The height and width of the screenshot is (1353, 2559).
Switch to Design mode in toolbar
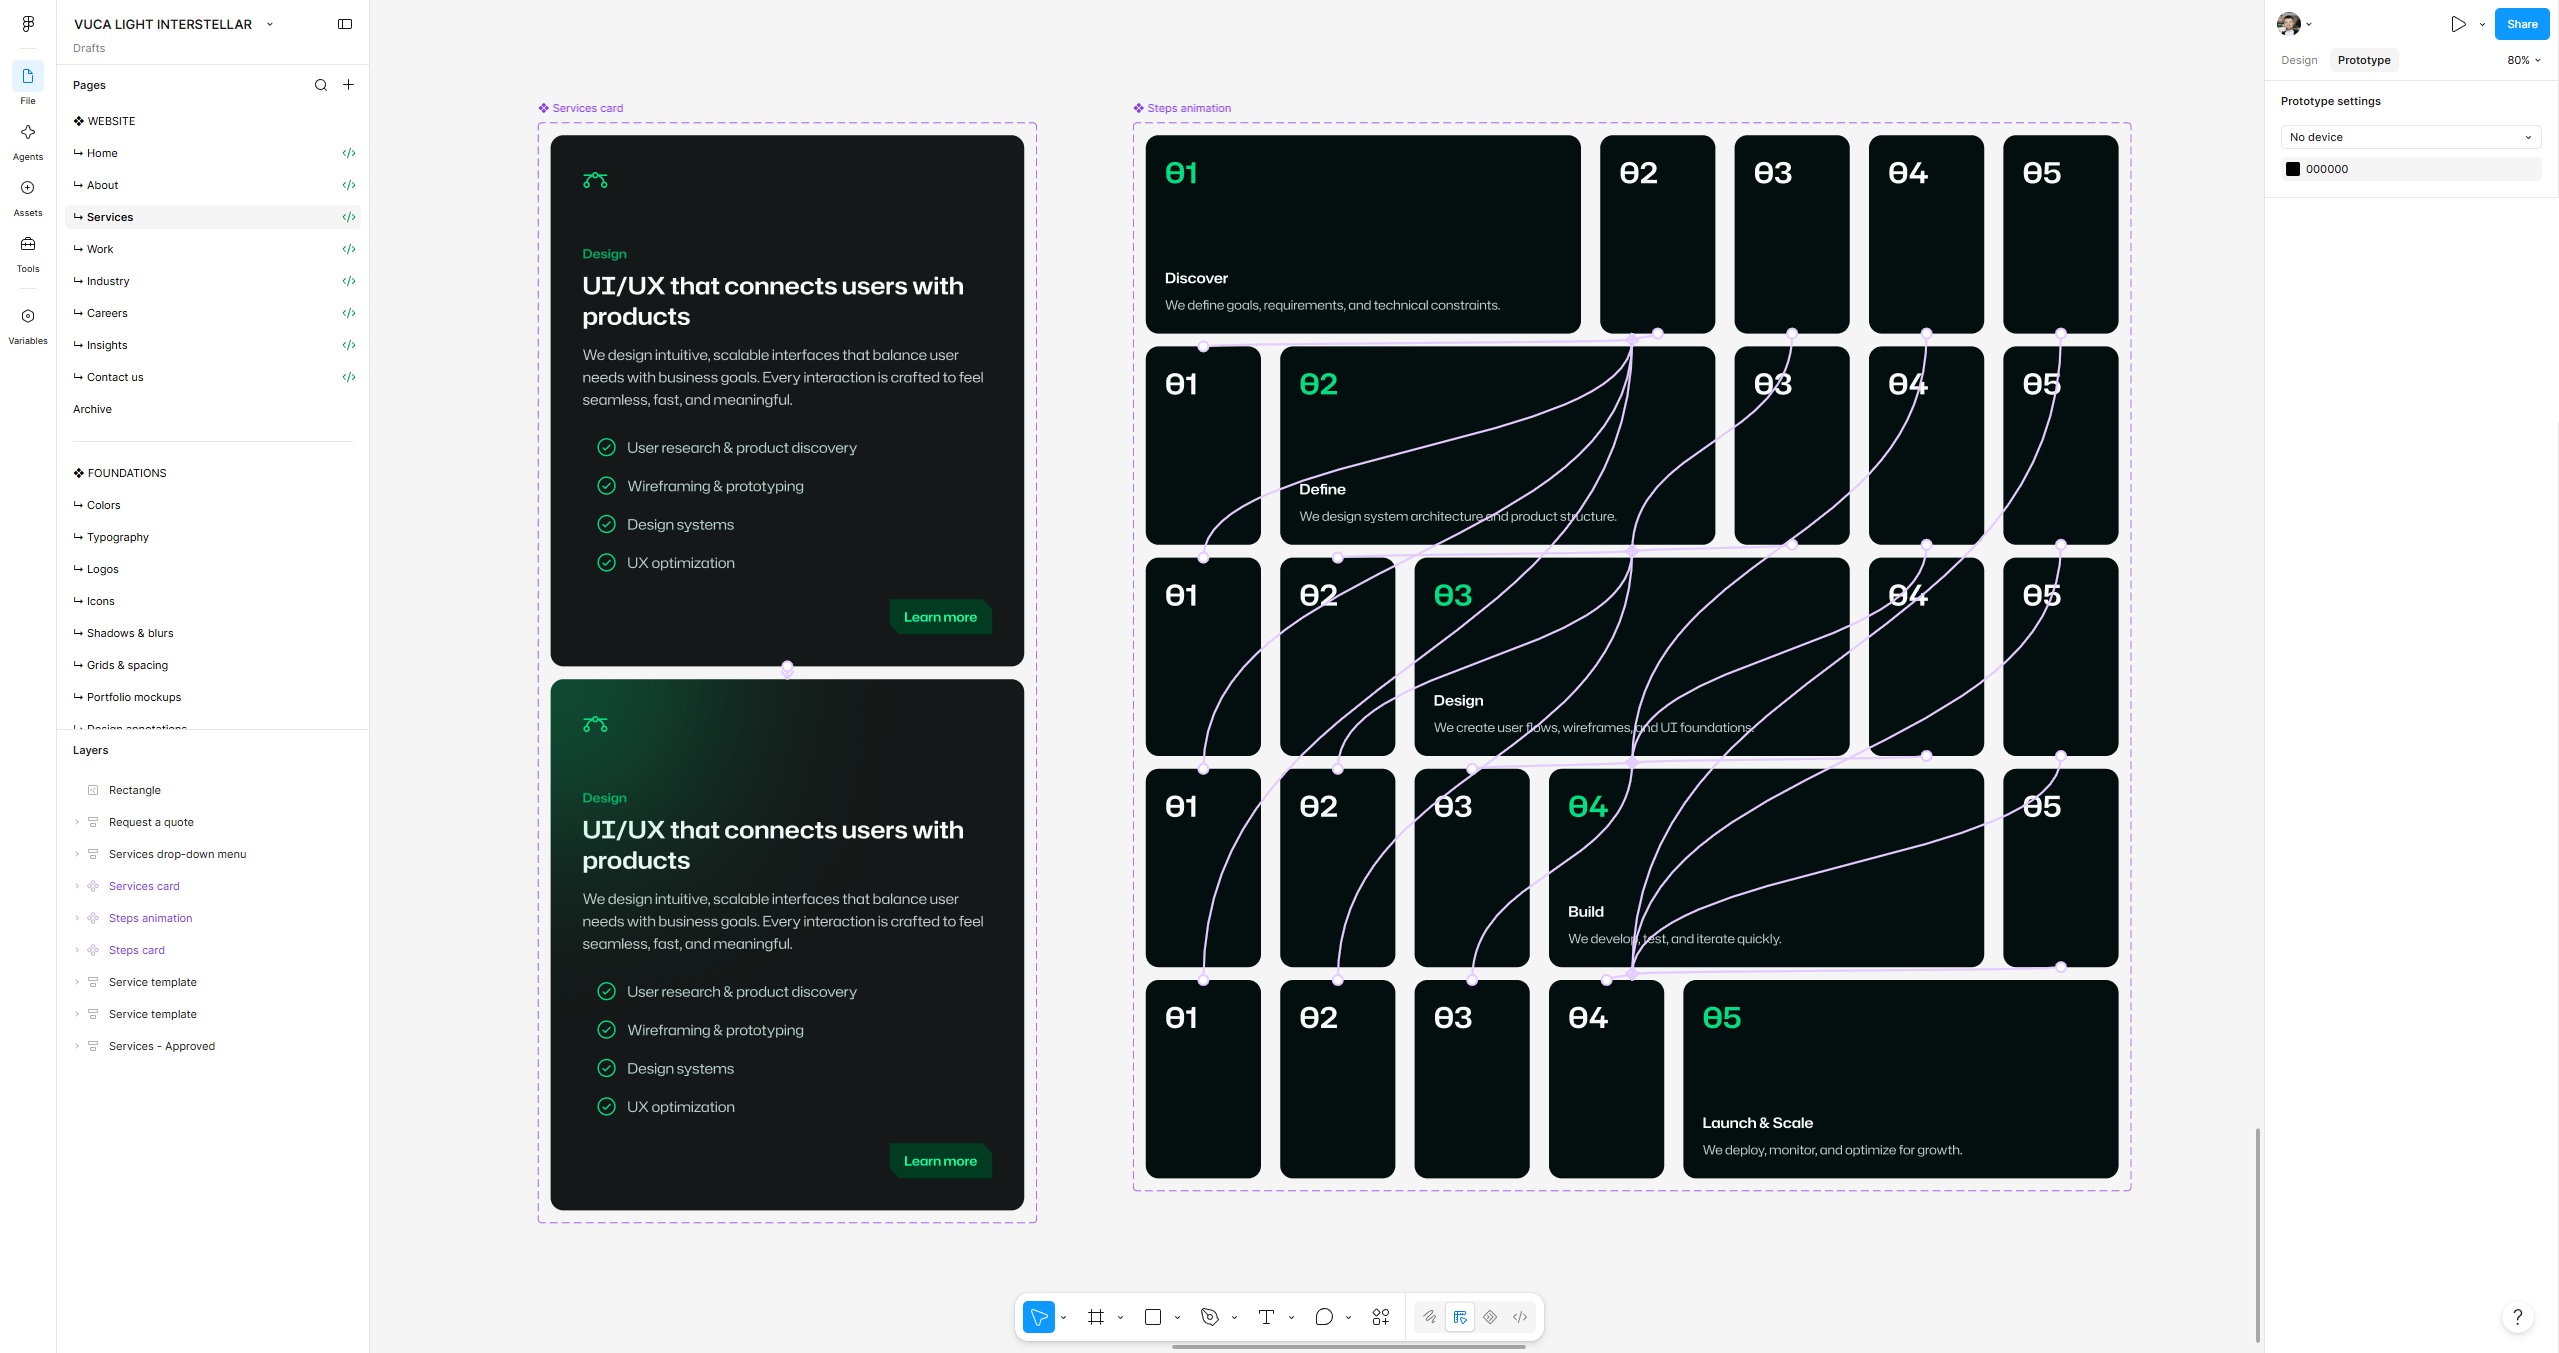[x=1460, y=1317]
